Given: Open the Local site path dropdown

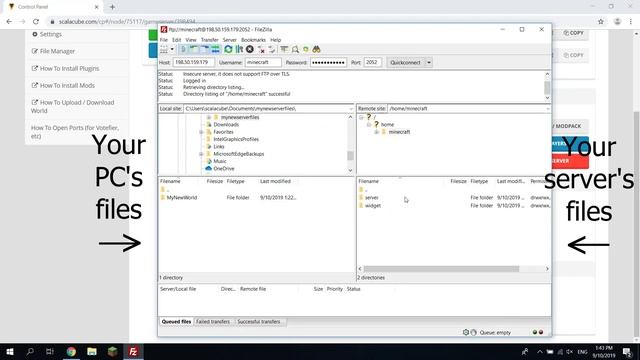Looking at the screenshot, I should pos(351,109).
